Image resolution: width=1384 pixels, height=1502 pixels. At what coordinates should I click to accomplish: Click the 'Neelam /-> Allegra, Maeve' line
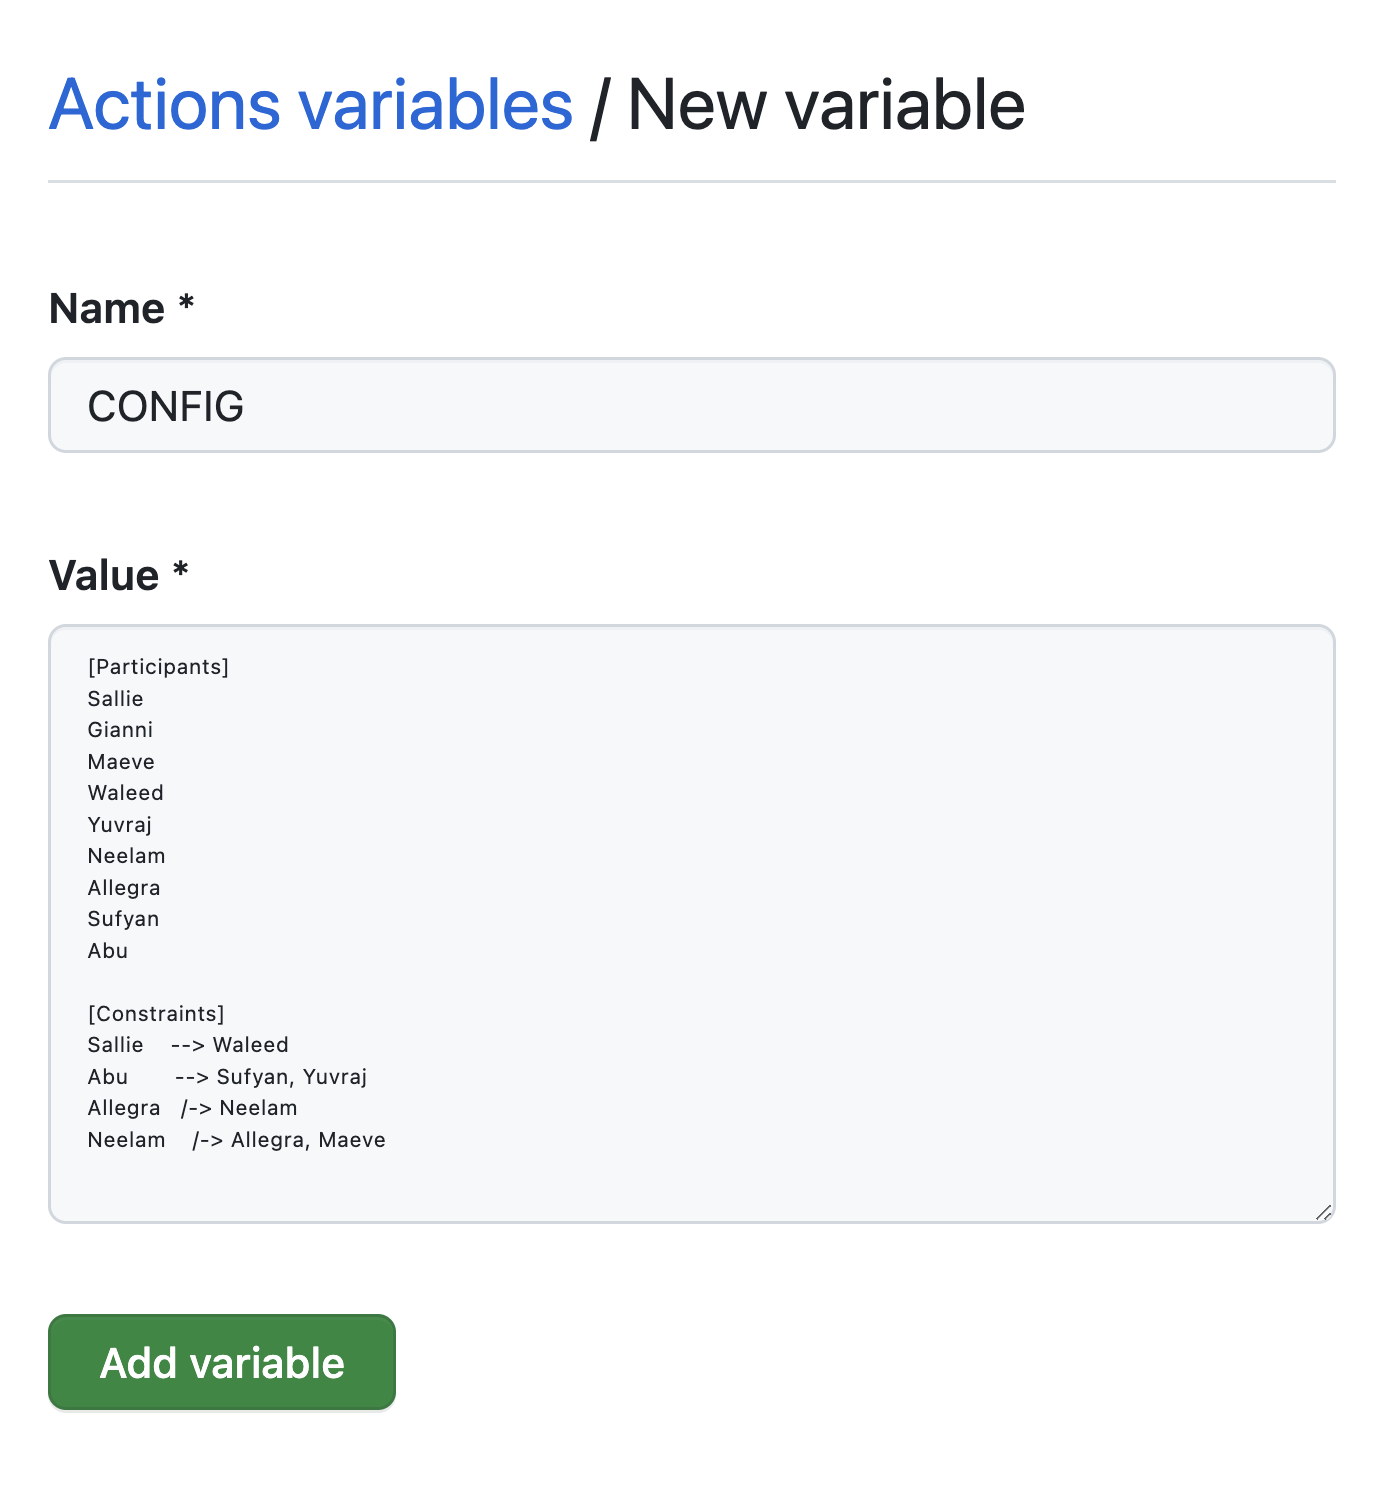coord(236,1140)
